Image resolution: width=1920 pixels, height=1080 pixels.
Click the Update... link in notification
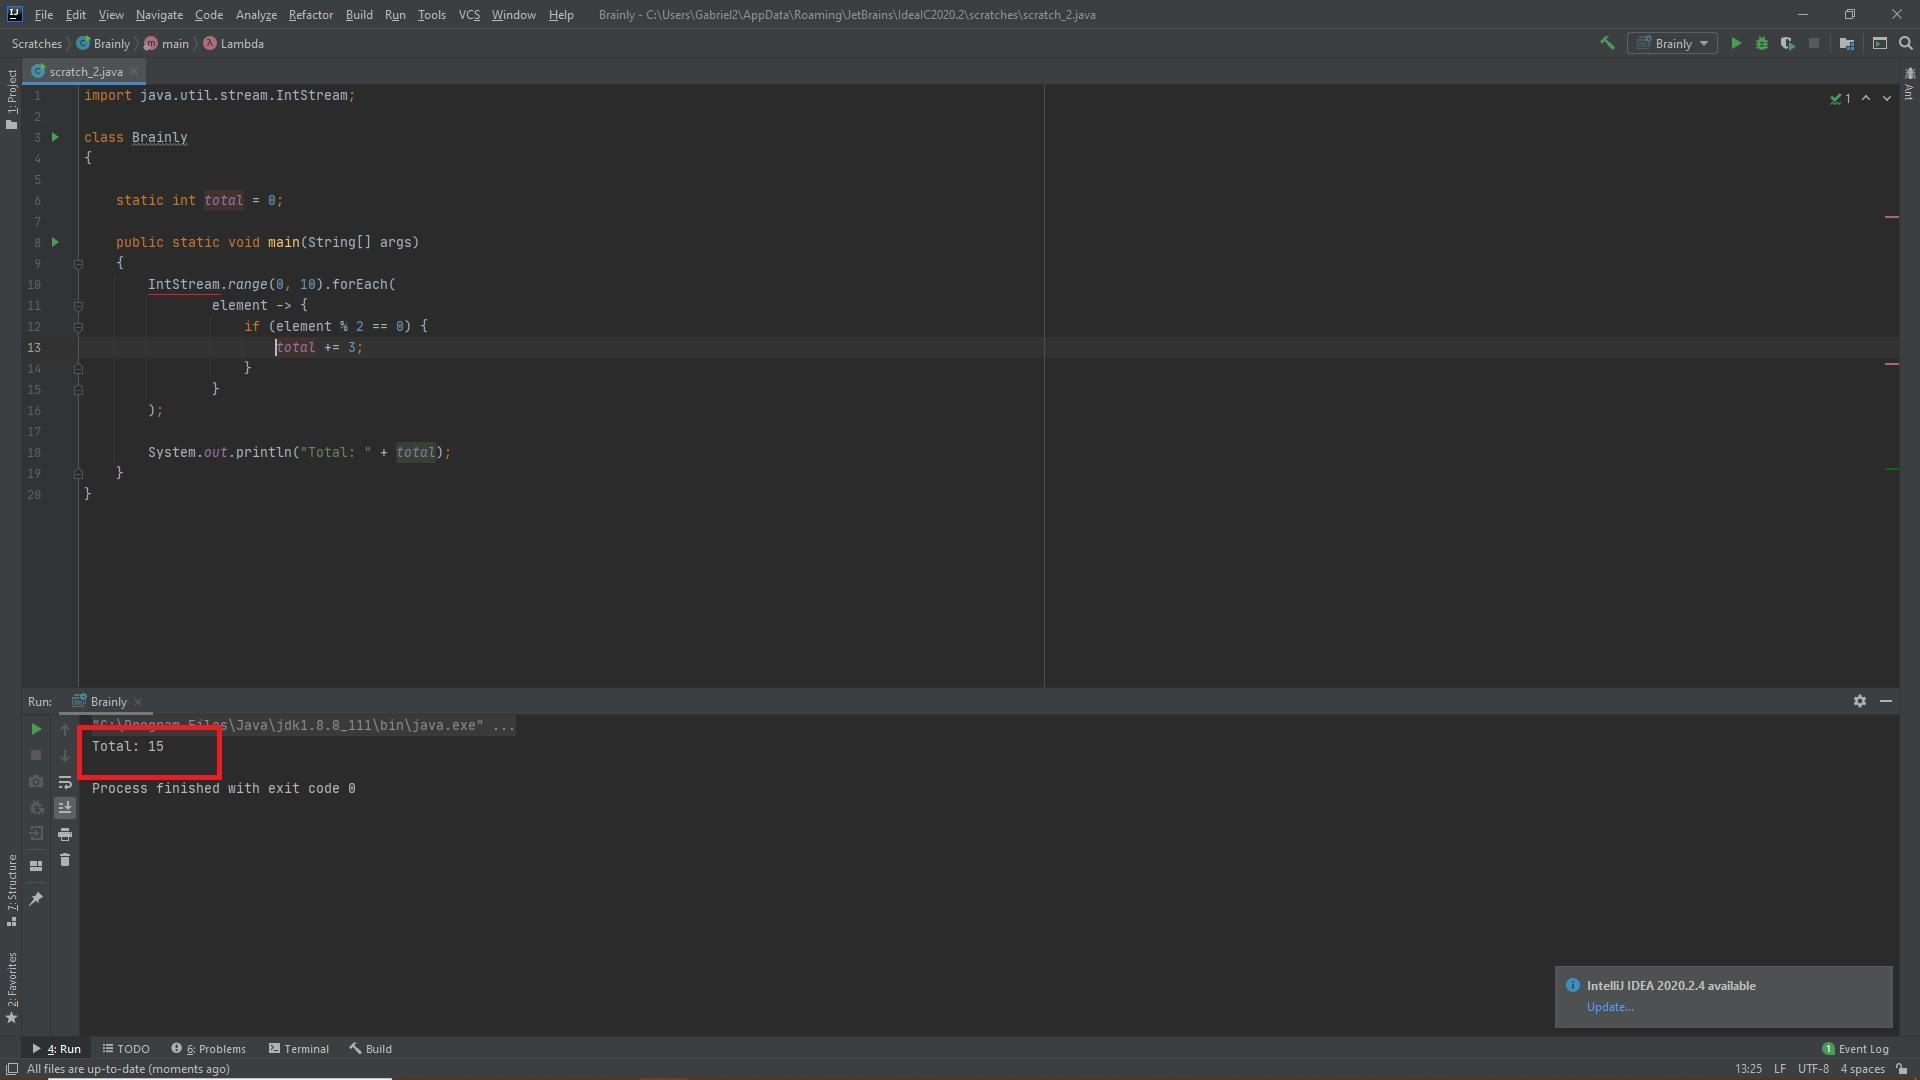click(x=1609, y=1007)
